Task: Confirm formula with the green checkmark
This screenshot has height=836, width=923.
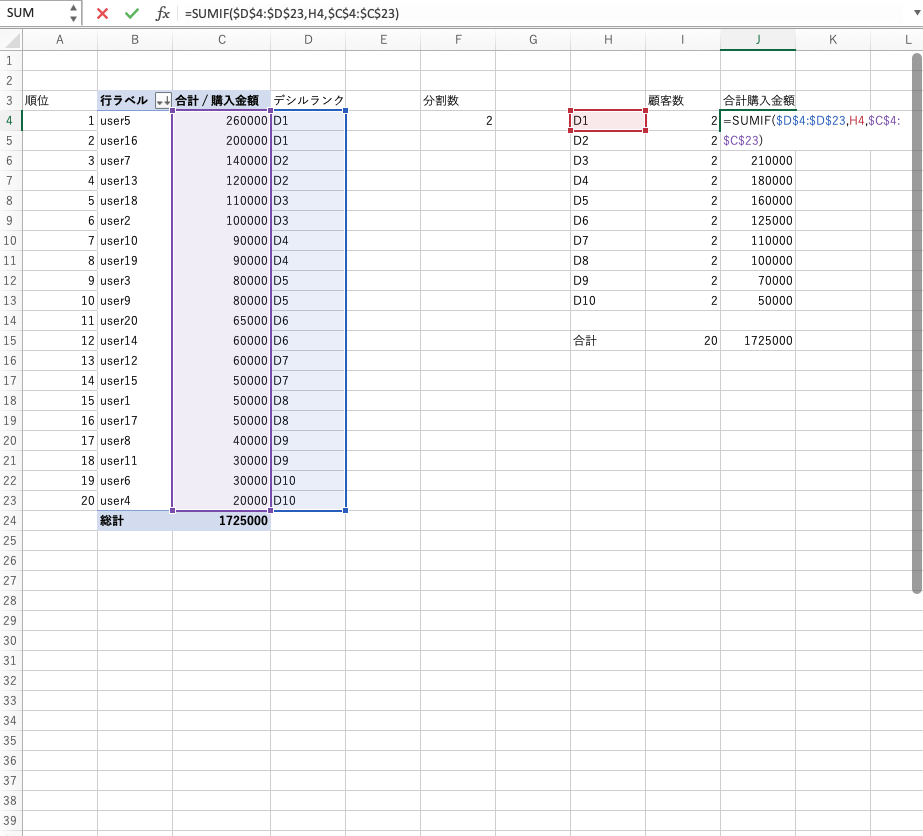Action: pyautogui.click(x=131, y=13)
